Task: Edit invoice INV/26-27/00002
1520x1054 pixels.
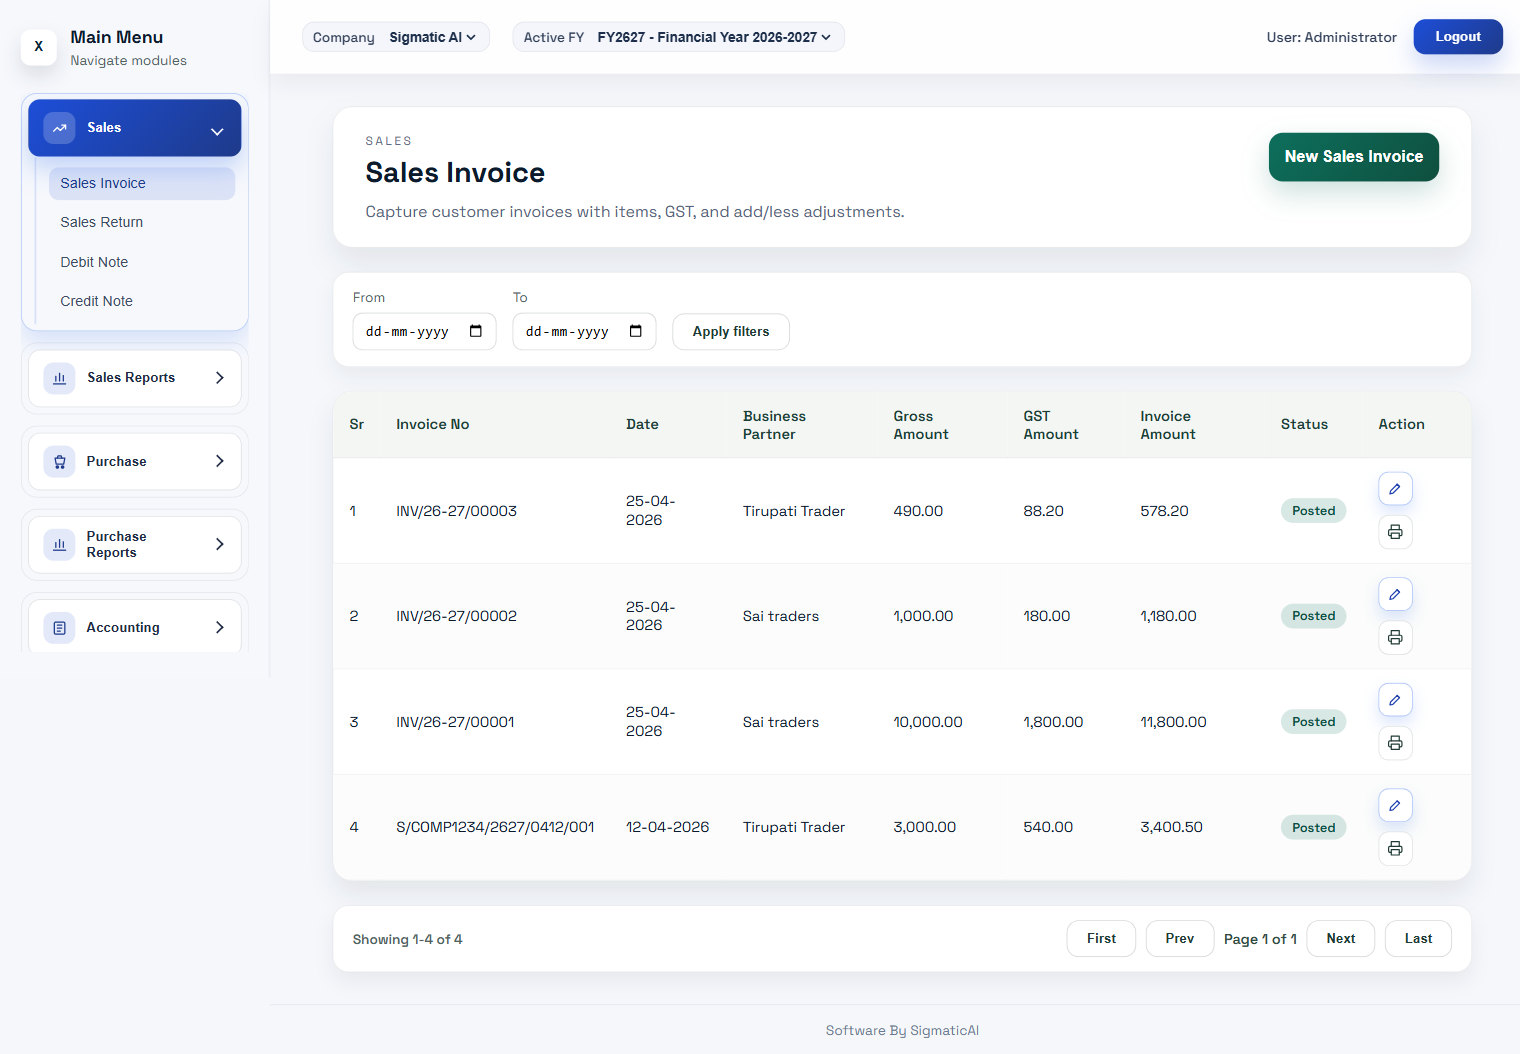Action: [1395, 595]
